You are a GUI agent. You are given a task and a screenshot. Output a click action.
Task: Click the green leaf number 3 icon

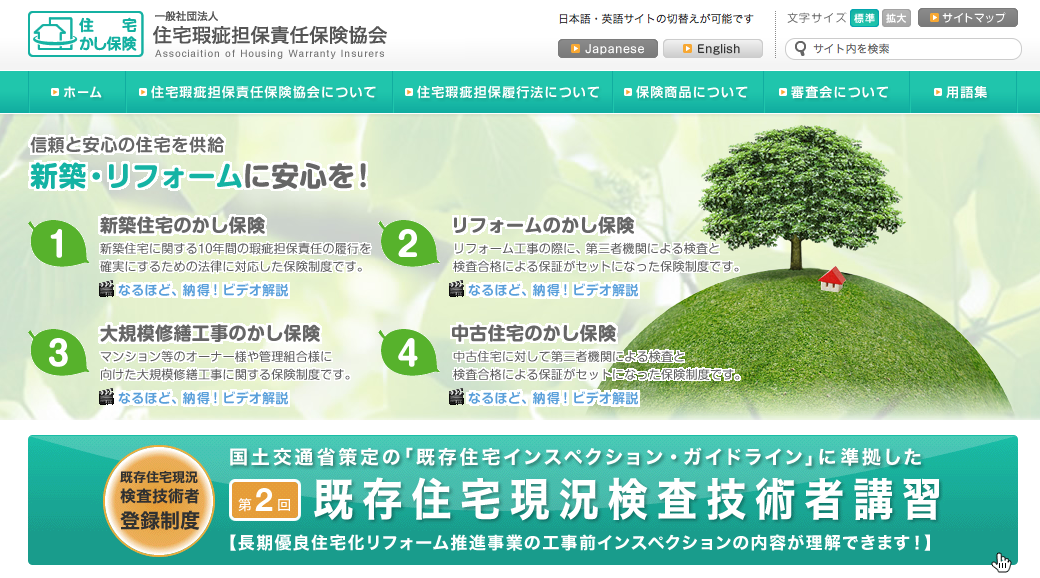58,352
